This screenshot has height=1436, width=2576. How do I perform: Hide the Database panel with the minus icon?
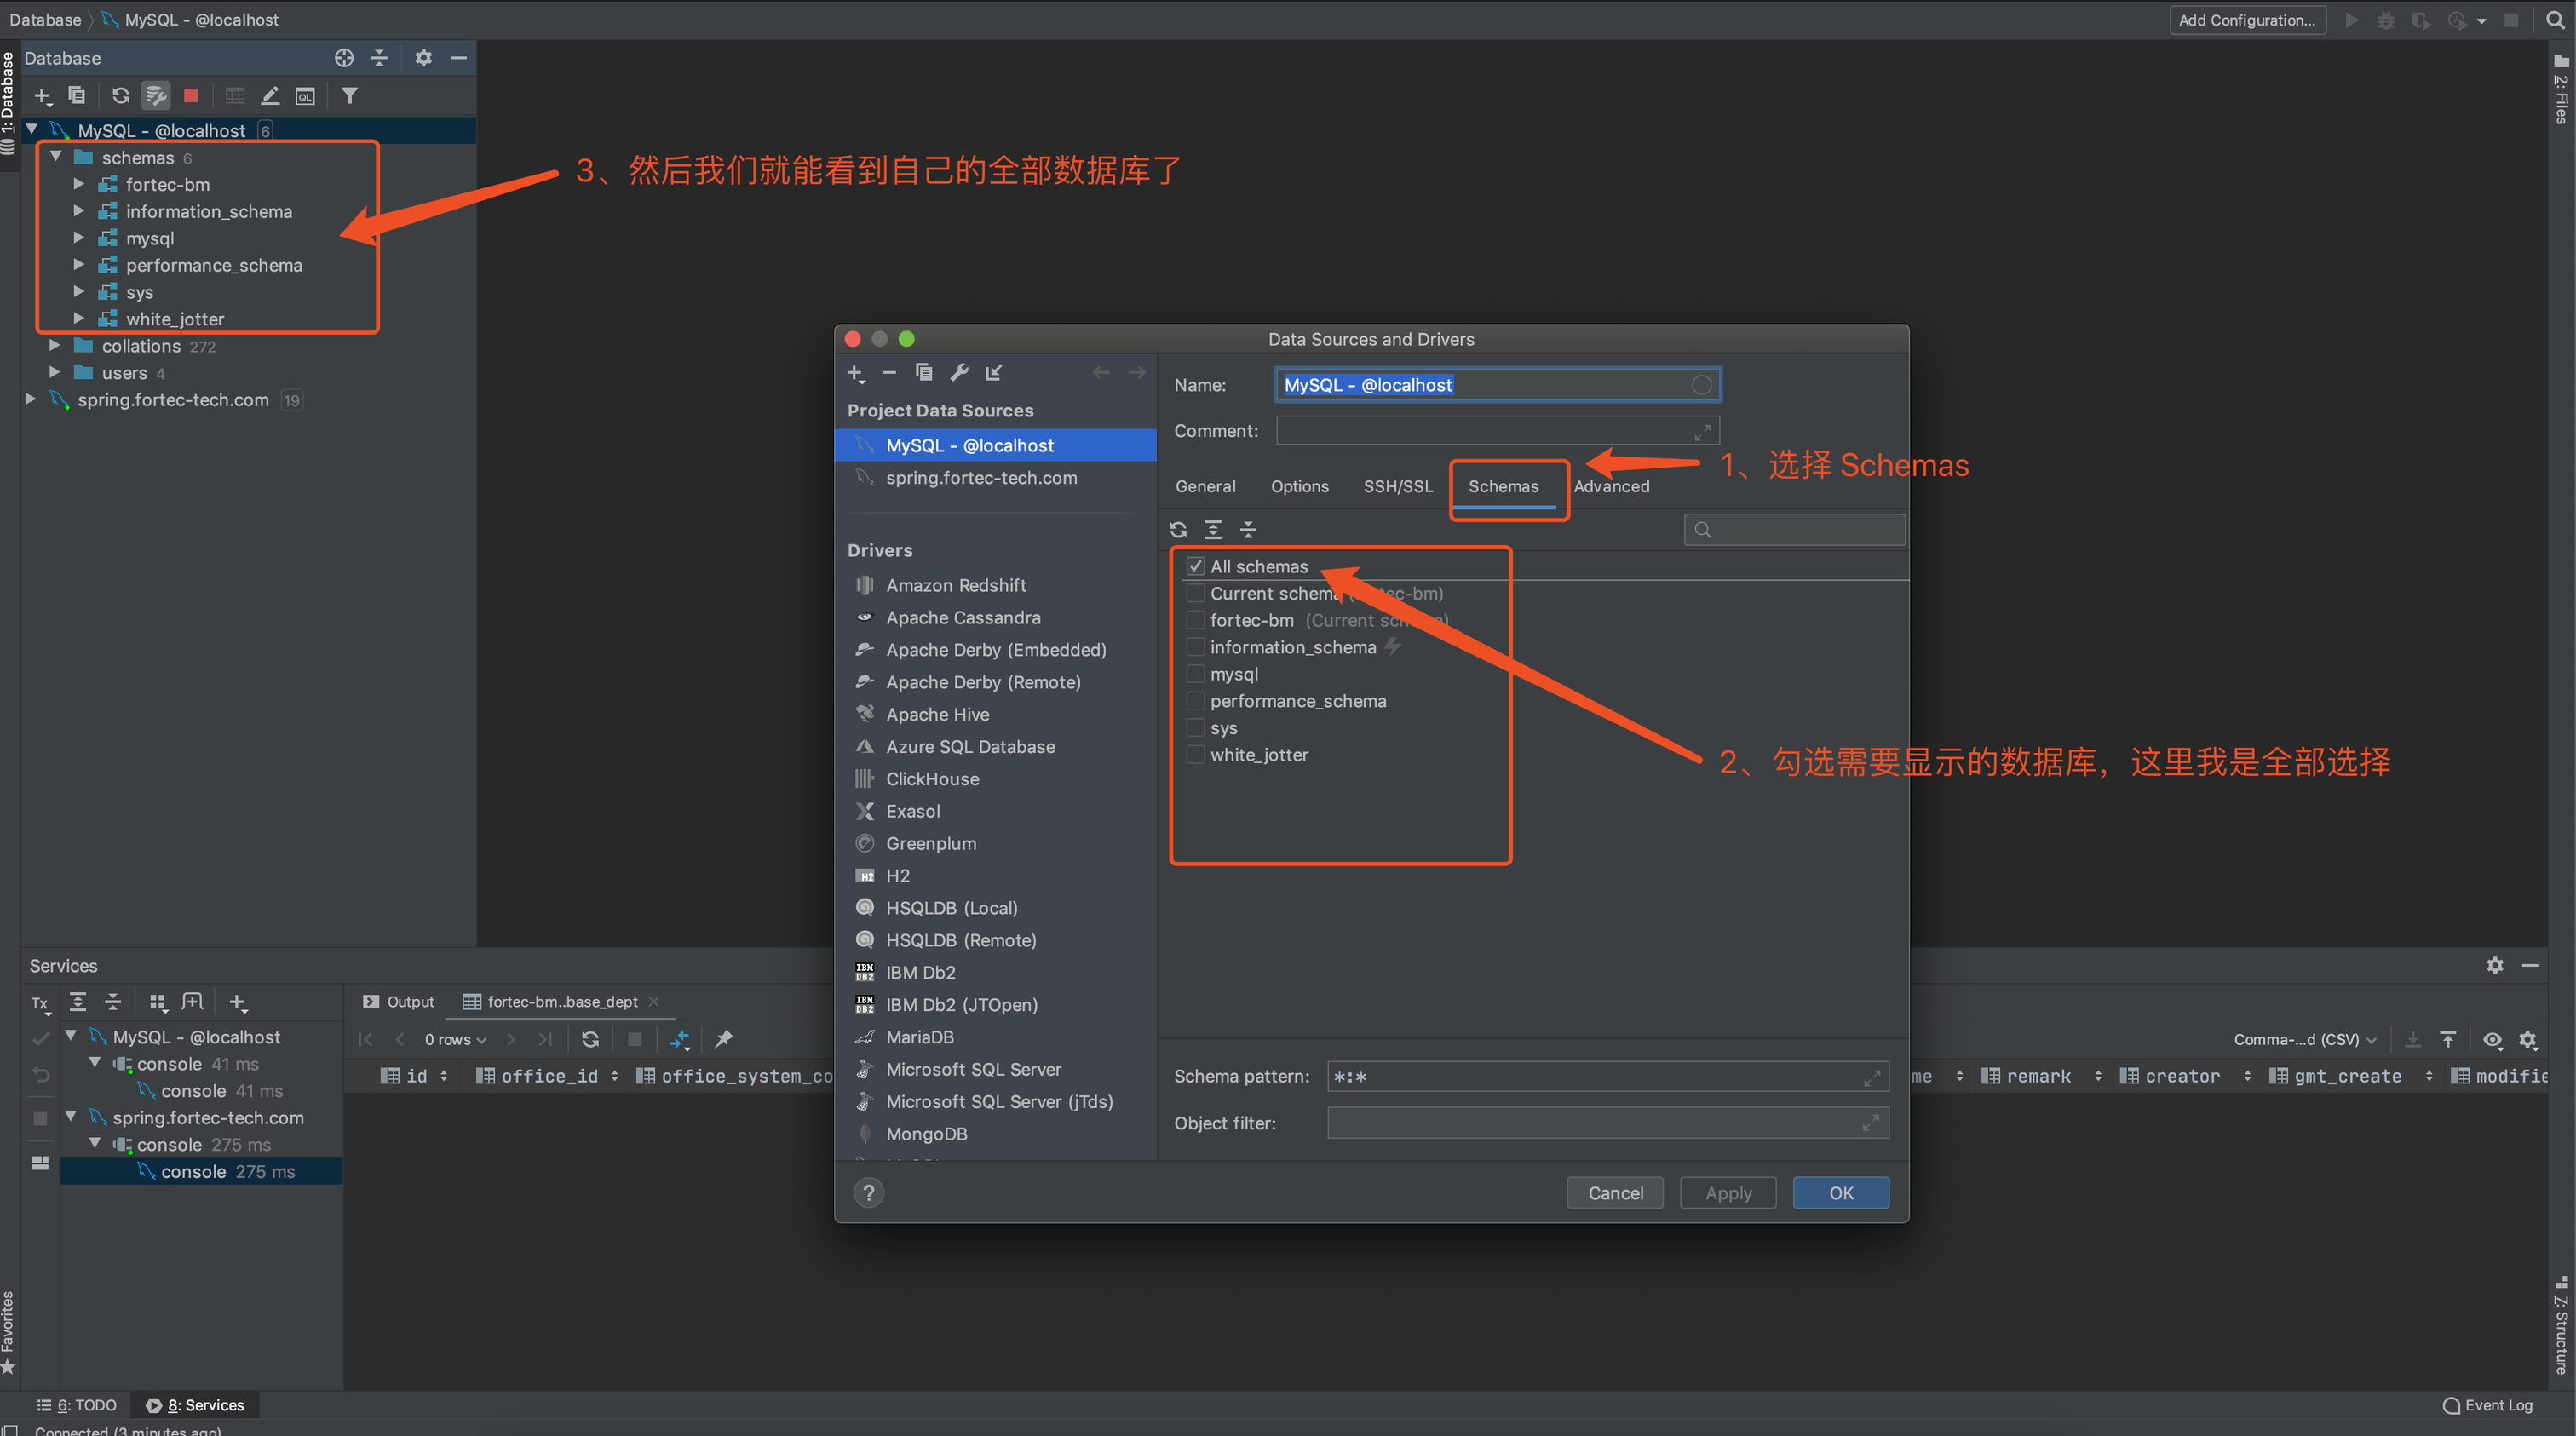click(459, 58)
